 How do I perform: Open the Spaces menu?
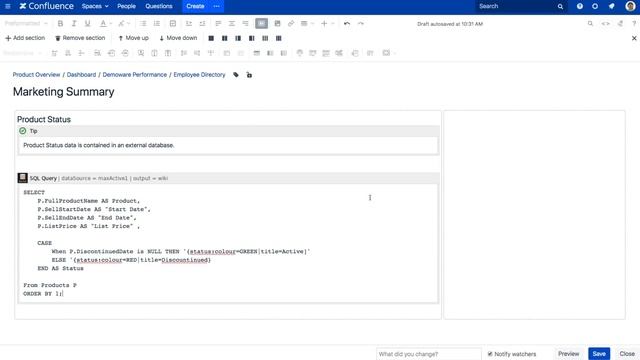[95, 6]
